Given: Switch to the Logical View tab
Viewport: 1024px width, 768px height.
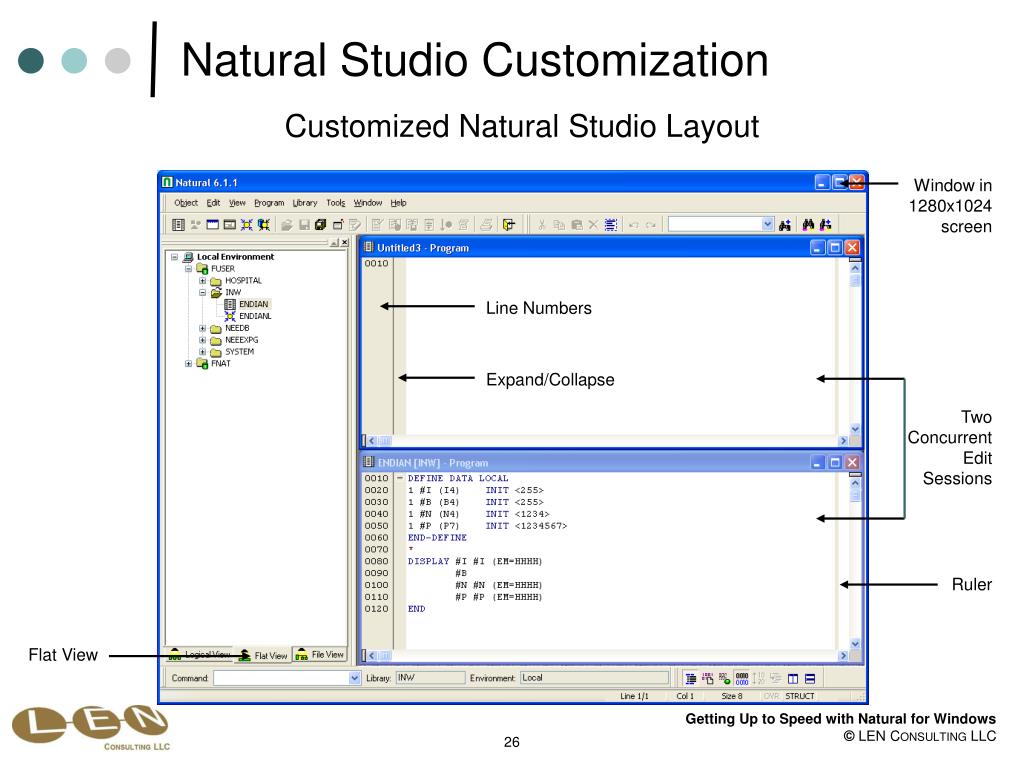Looking at the screenshot, I should (200, 654).
